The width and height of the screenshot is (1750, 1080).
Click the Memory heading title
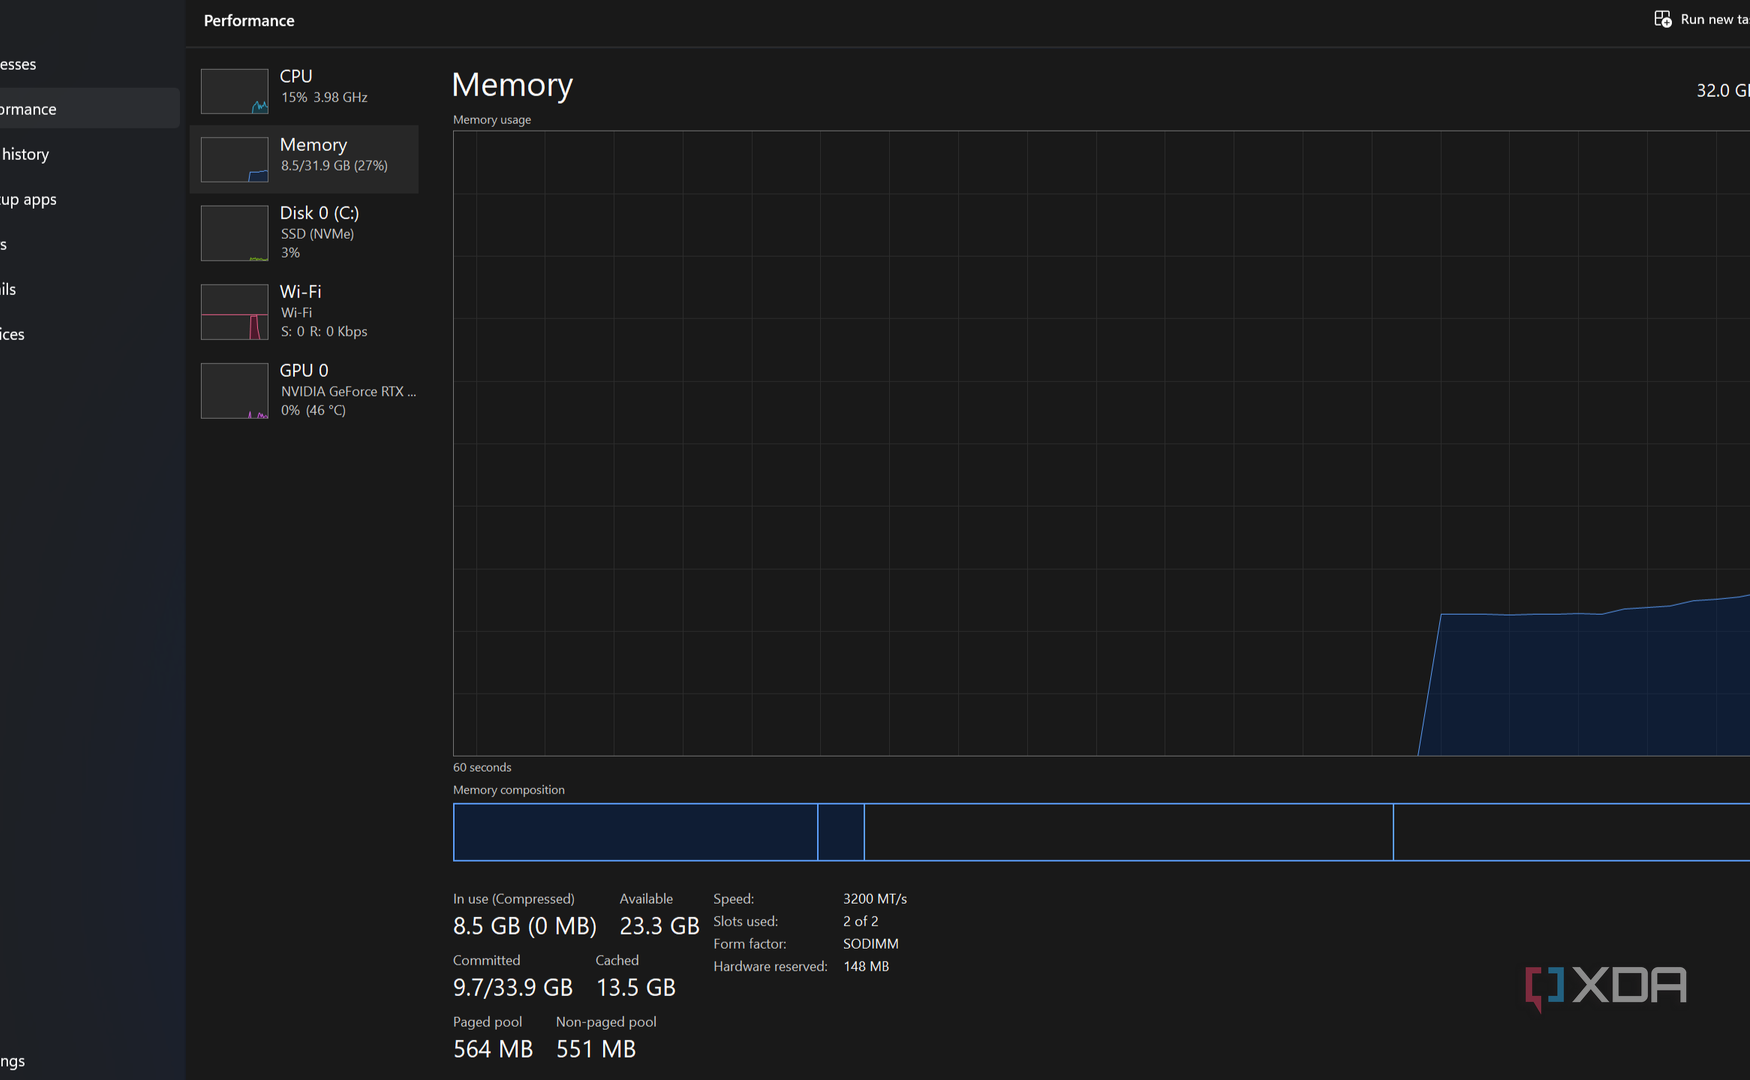(x=512, y=85)
